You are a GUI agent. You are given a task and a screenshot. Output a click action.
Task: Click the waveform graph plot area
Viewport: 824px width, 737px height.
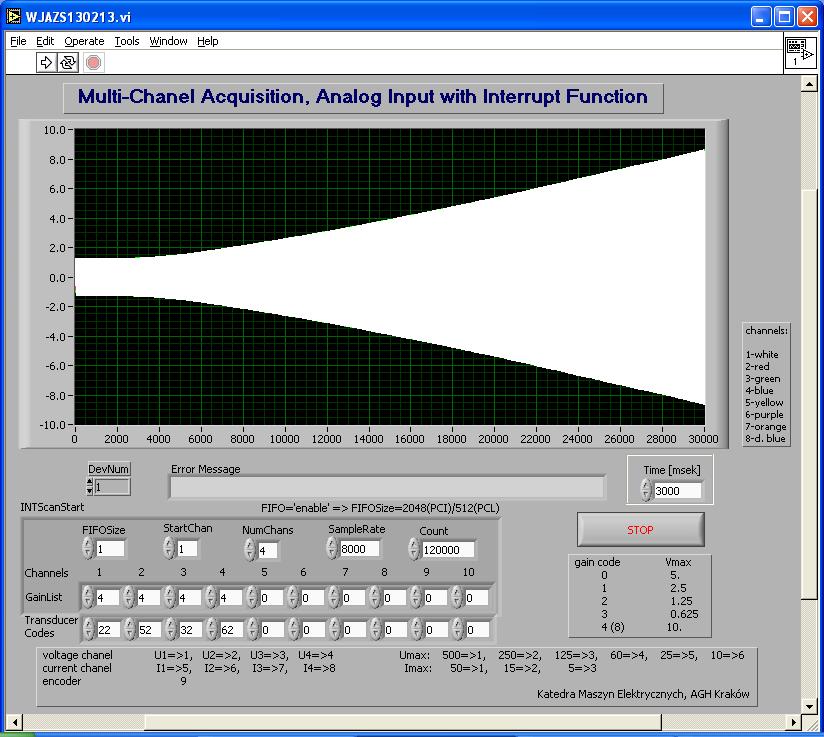(x=389, y=277)
